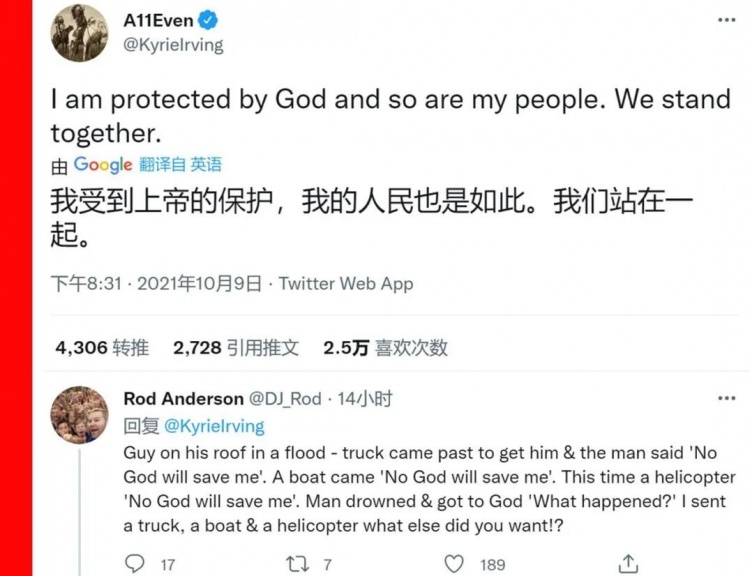Open the tweet timestamp 下午8:31 2021年10月9日
This screenshot has width=750, height=576.
coord(156,284)
